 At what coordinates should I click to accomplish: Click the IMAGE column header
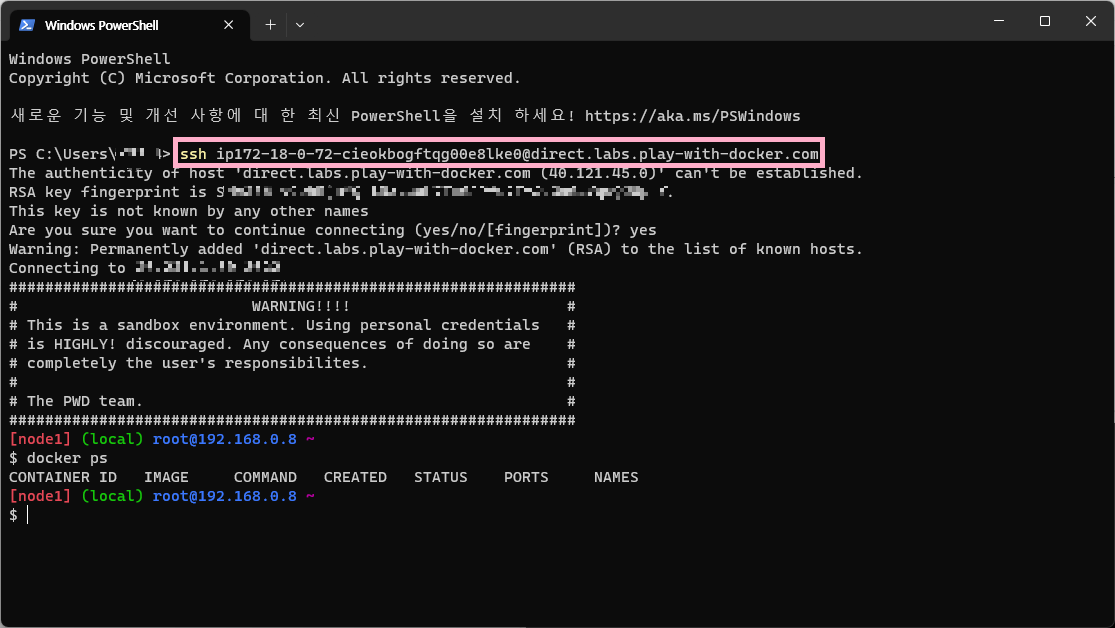click(166, 477)
